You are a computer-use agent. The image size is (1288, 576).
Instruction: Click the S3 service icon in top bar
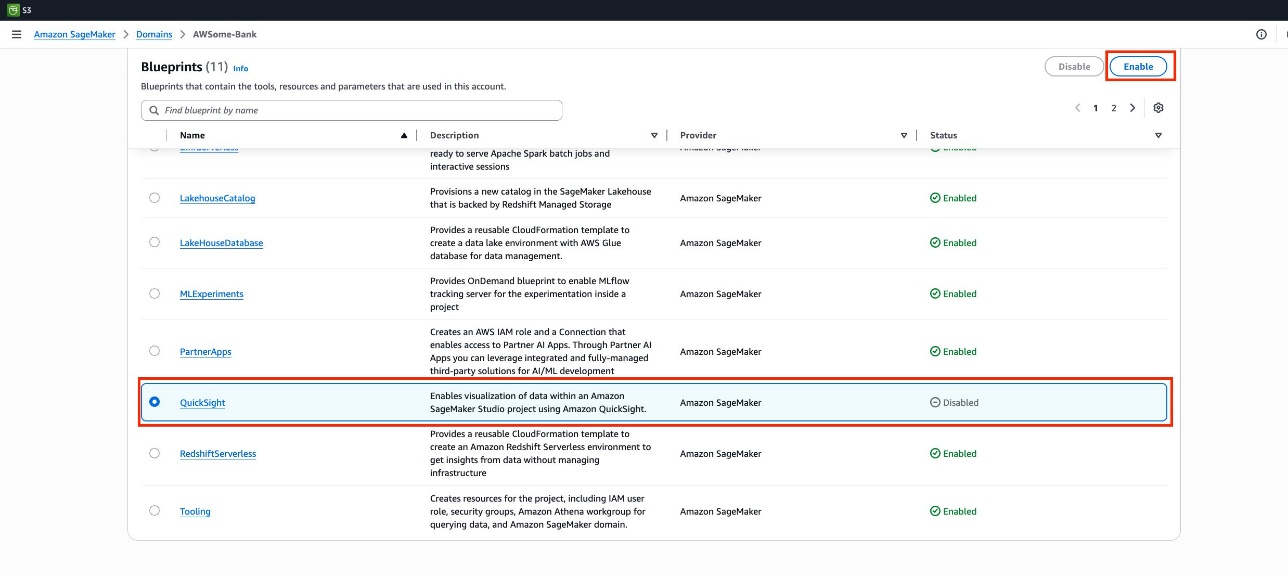coord(13,9)
